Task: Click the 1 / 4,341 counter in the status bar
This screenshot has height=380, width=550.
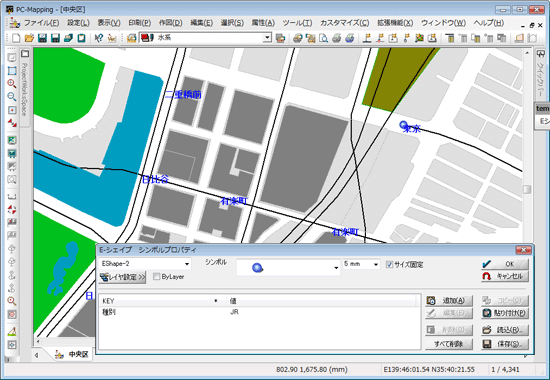Action: [505, 369]
